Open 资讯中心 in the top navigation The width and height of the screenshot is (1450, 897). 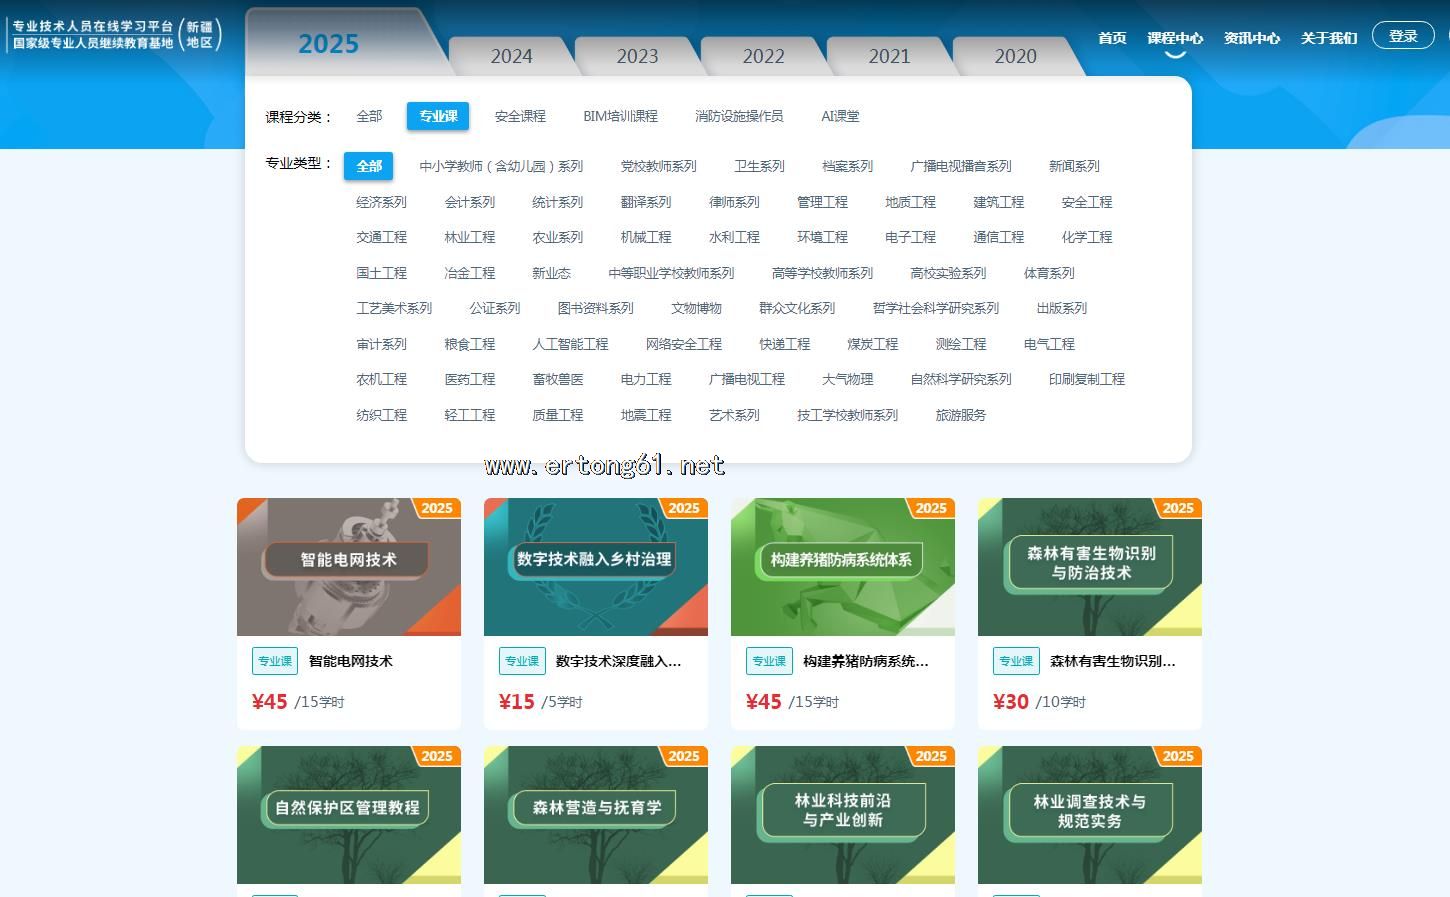(x=1251, y=38)
